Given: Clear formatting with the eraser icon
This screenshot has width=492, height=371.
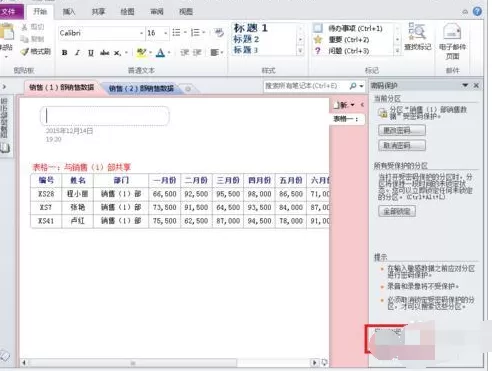Looking at the screenshot, I should tap(219, 32).
